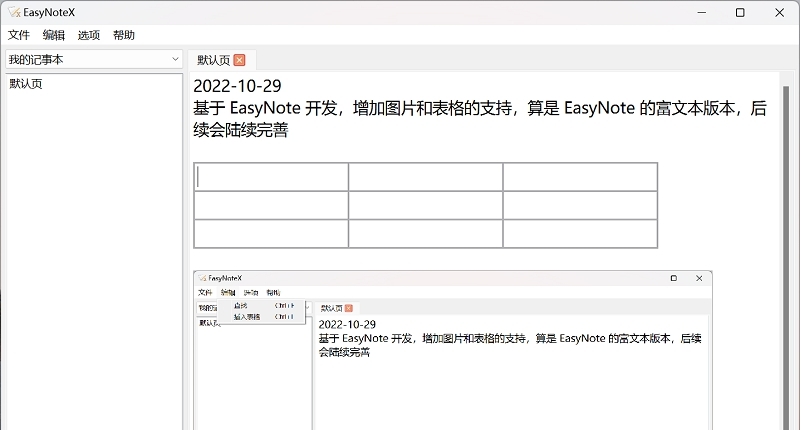Place cursor in table's first row first cell

271,177
